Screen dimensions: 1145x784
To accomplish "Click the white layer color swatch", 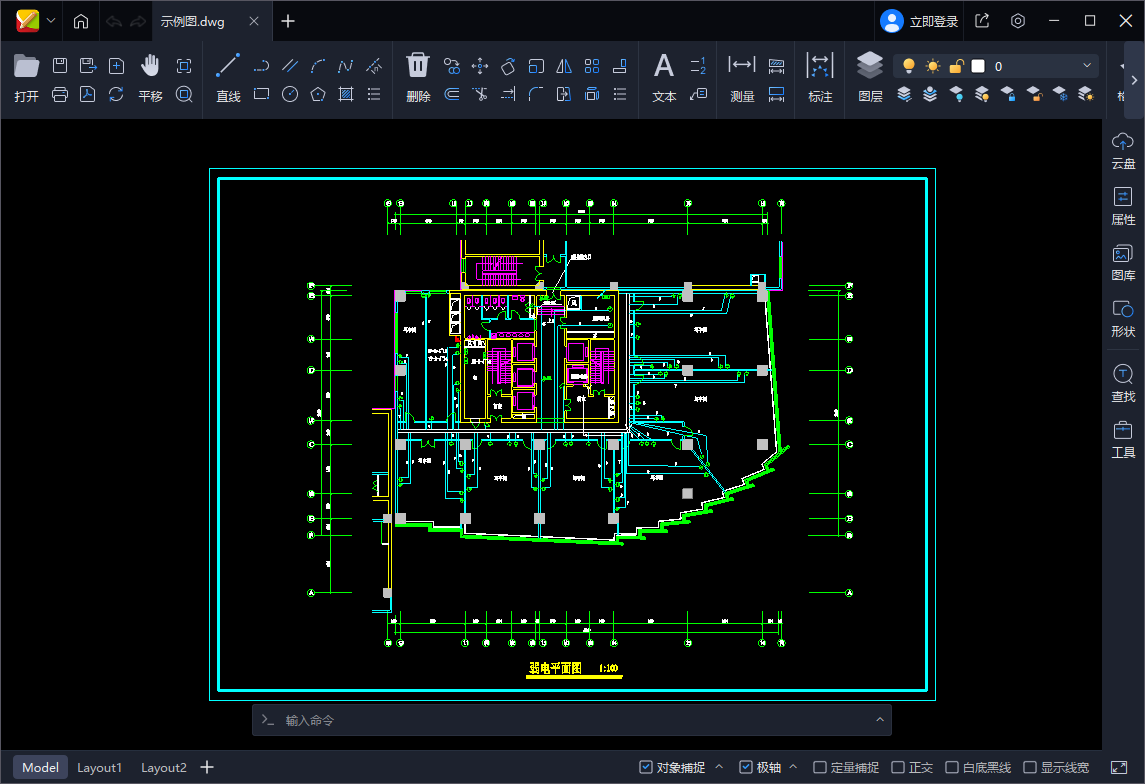I will tap(978, 66).
